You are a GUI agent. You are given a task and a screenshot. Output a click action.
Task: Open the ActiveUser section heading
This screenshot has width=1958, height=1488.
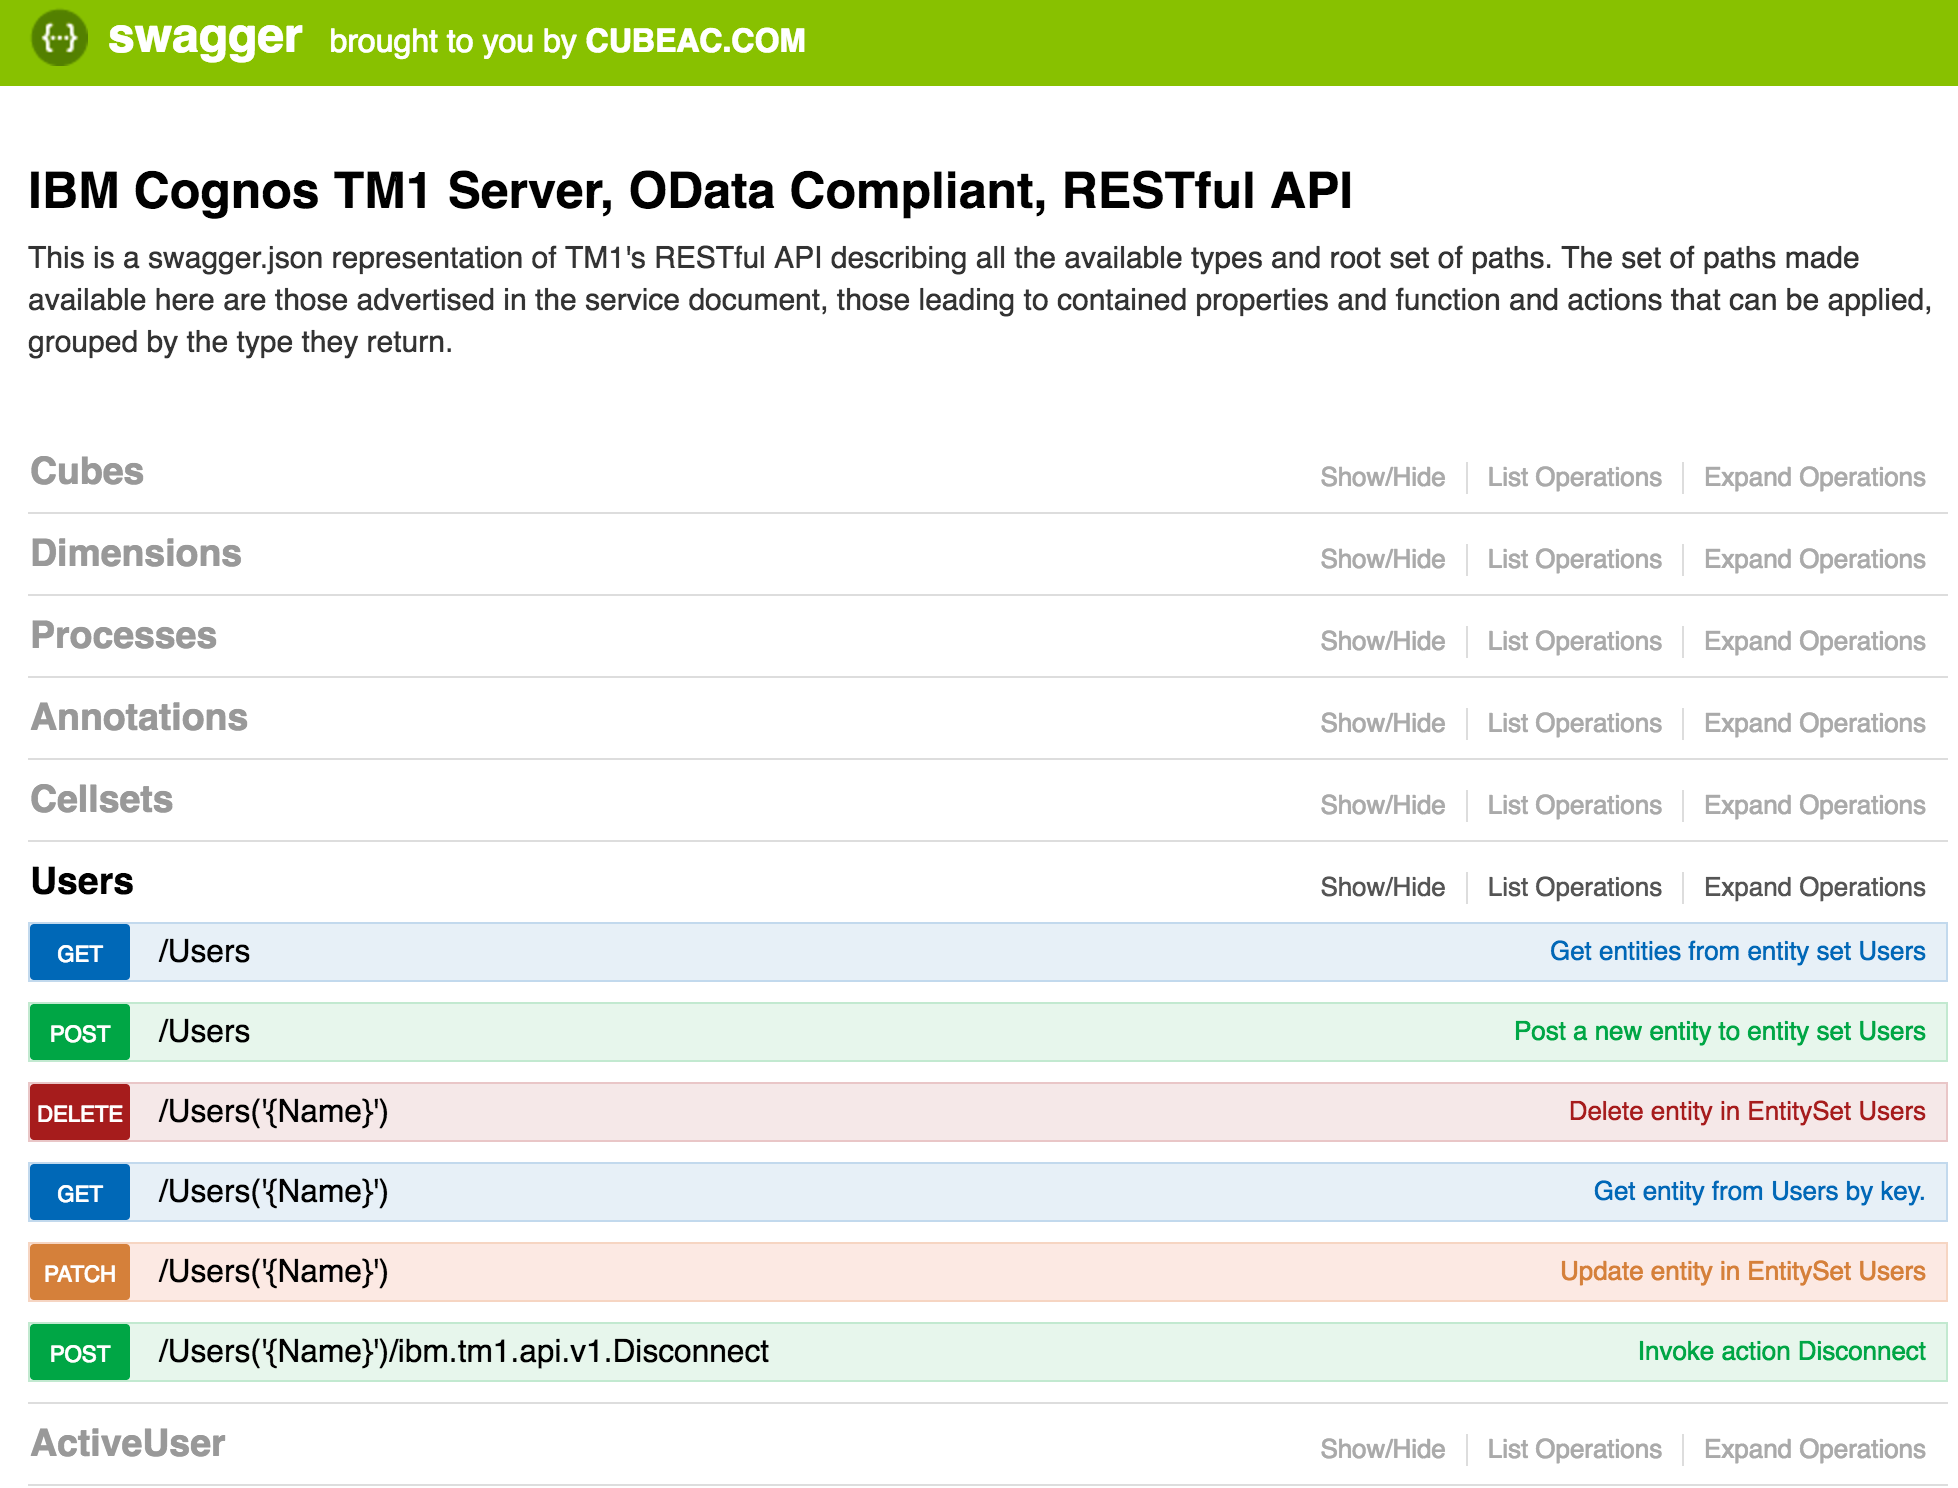click(x=128, y=1443)
